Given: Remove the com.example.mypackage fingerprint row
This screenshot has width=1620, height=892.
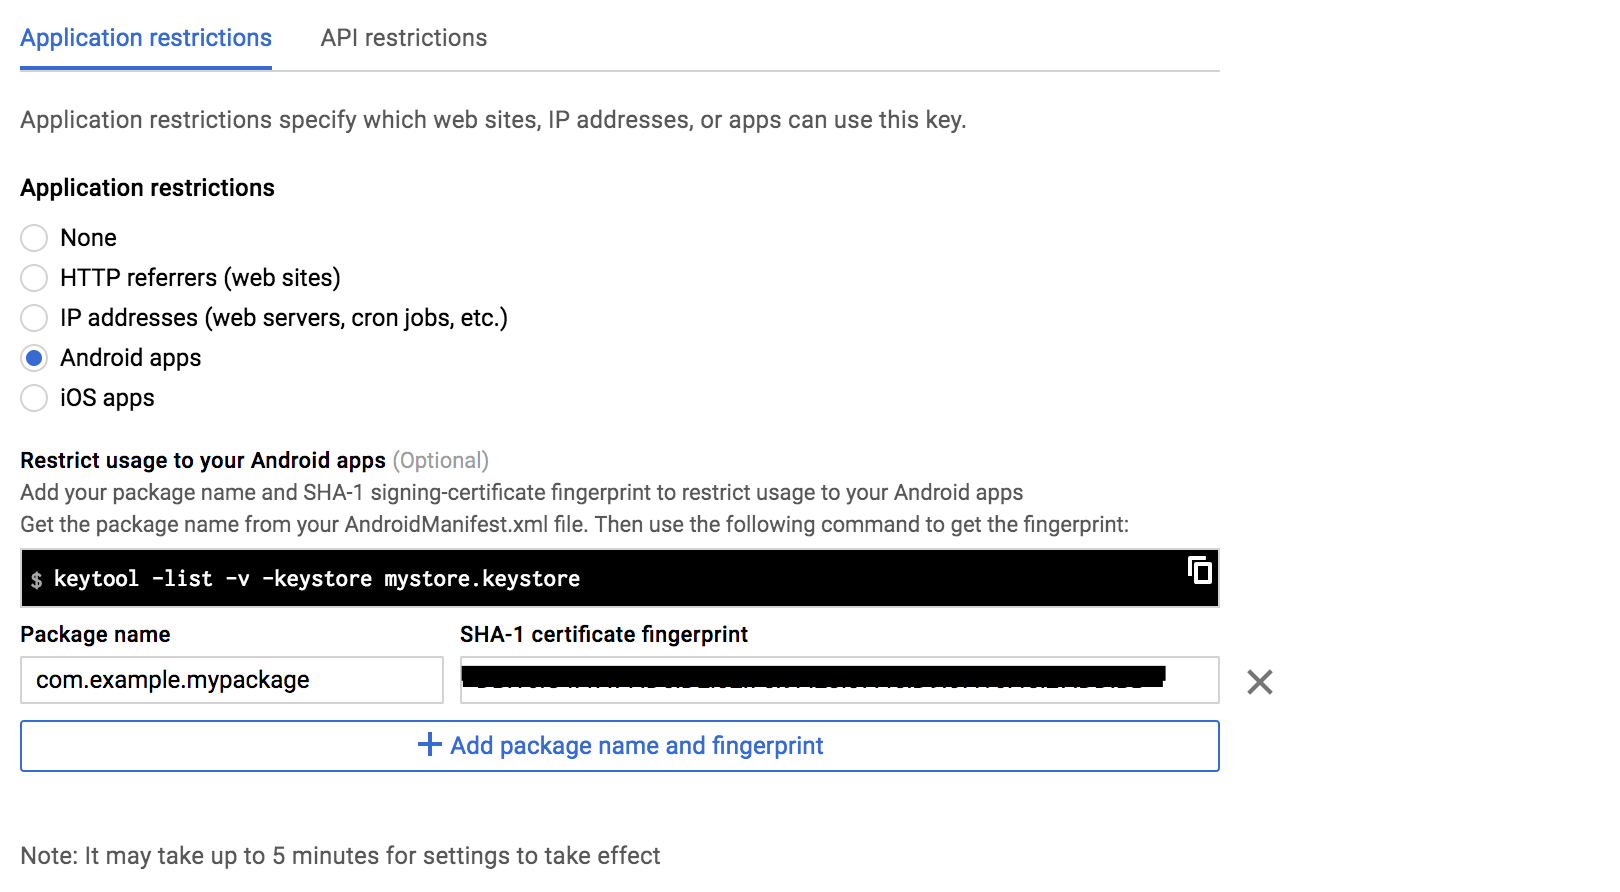Looking at the screenshot, I should point(1259,682).
